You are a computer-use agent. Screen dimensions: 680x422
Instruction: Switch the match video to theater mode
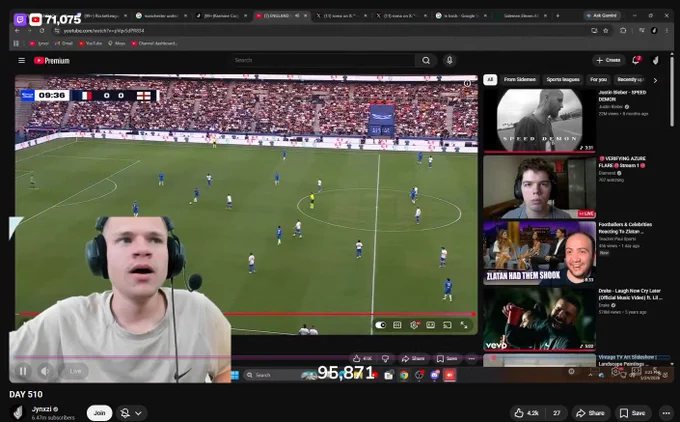[430, 325]
